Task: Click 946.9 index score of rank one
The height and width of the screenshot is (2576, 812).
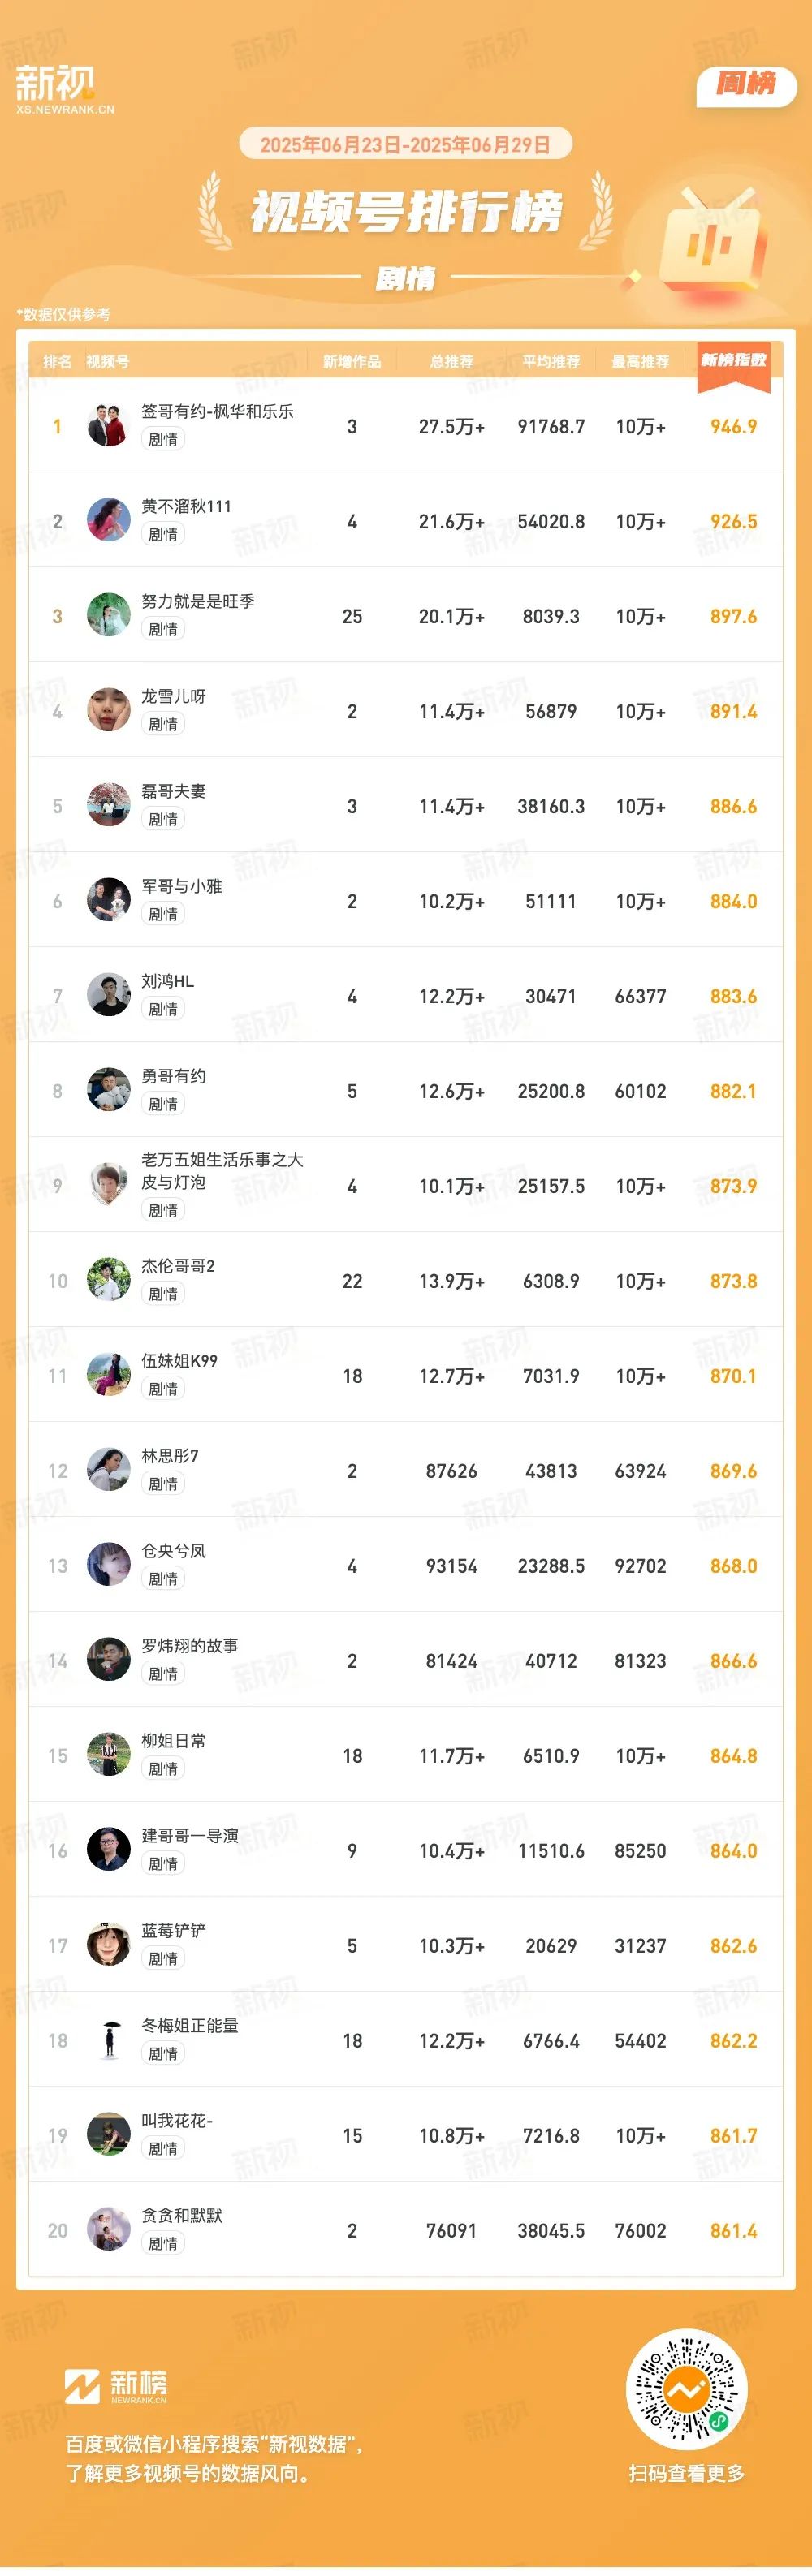Action: pyautogui.click(x=733, y=426)
